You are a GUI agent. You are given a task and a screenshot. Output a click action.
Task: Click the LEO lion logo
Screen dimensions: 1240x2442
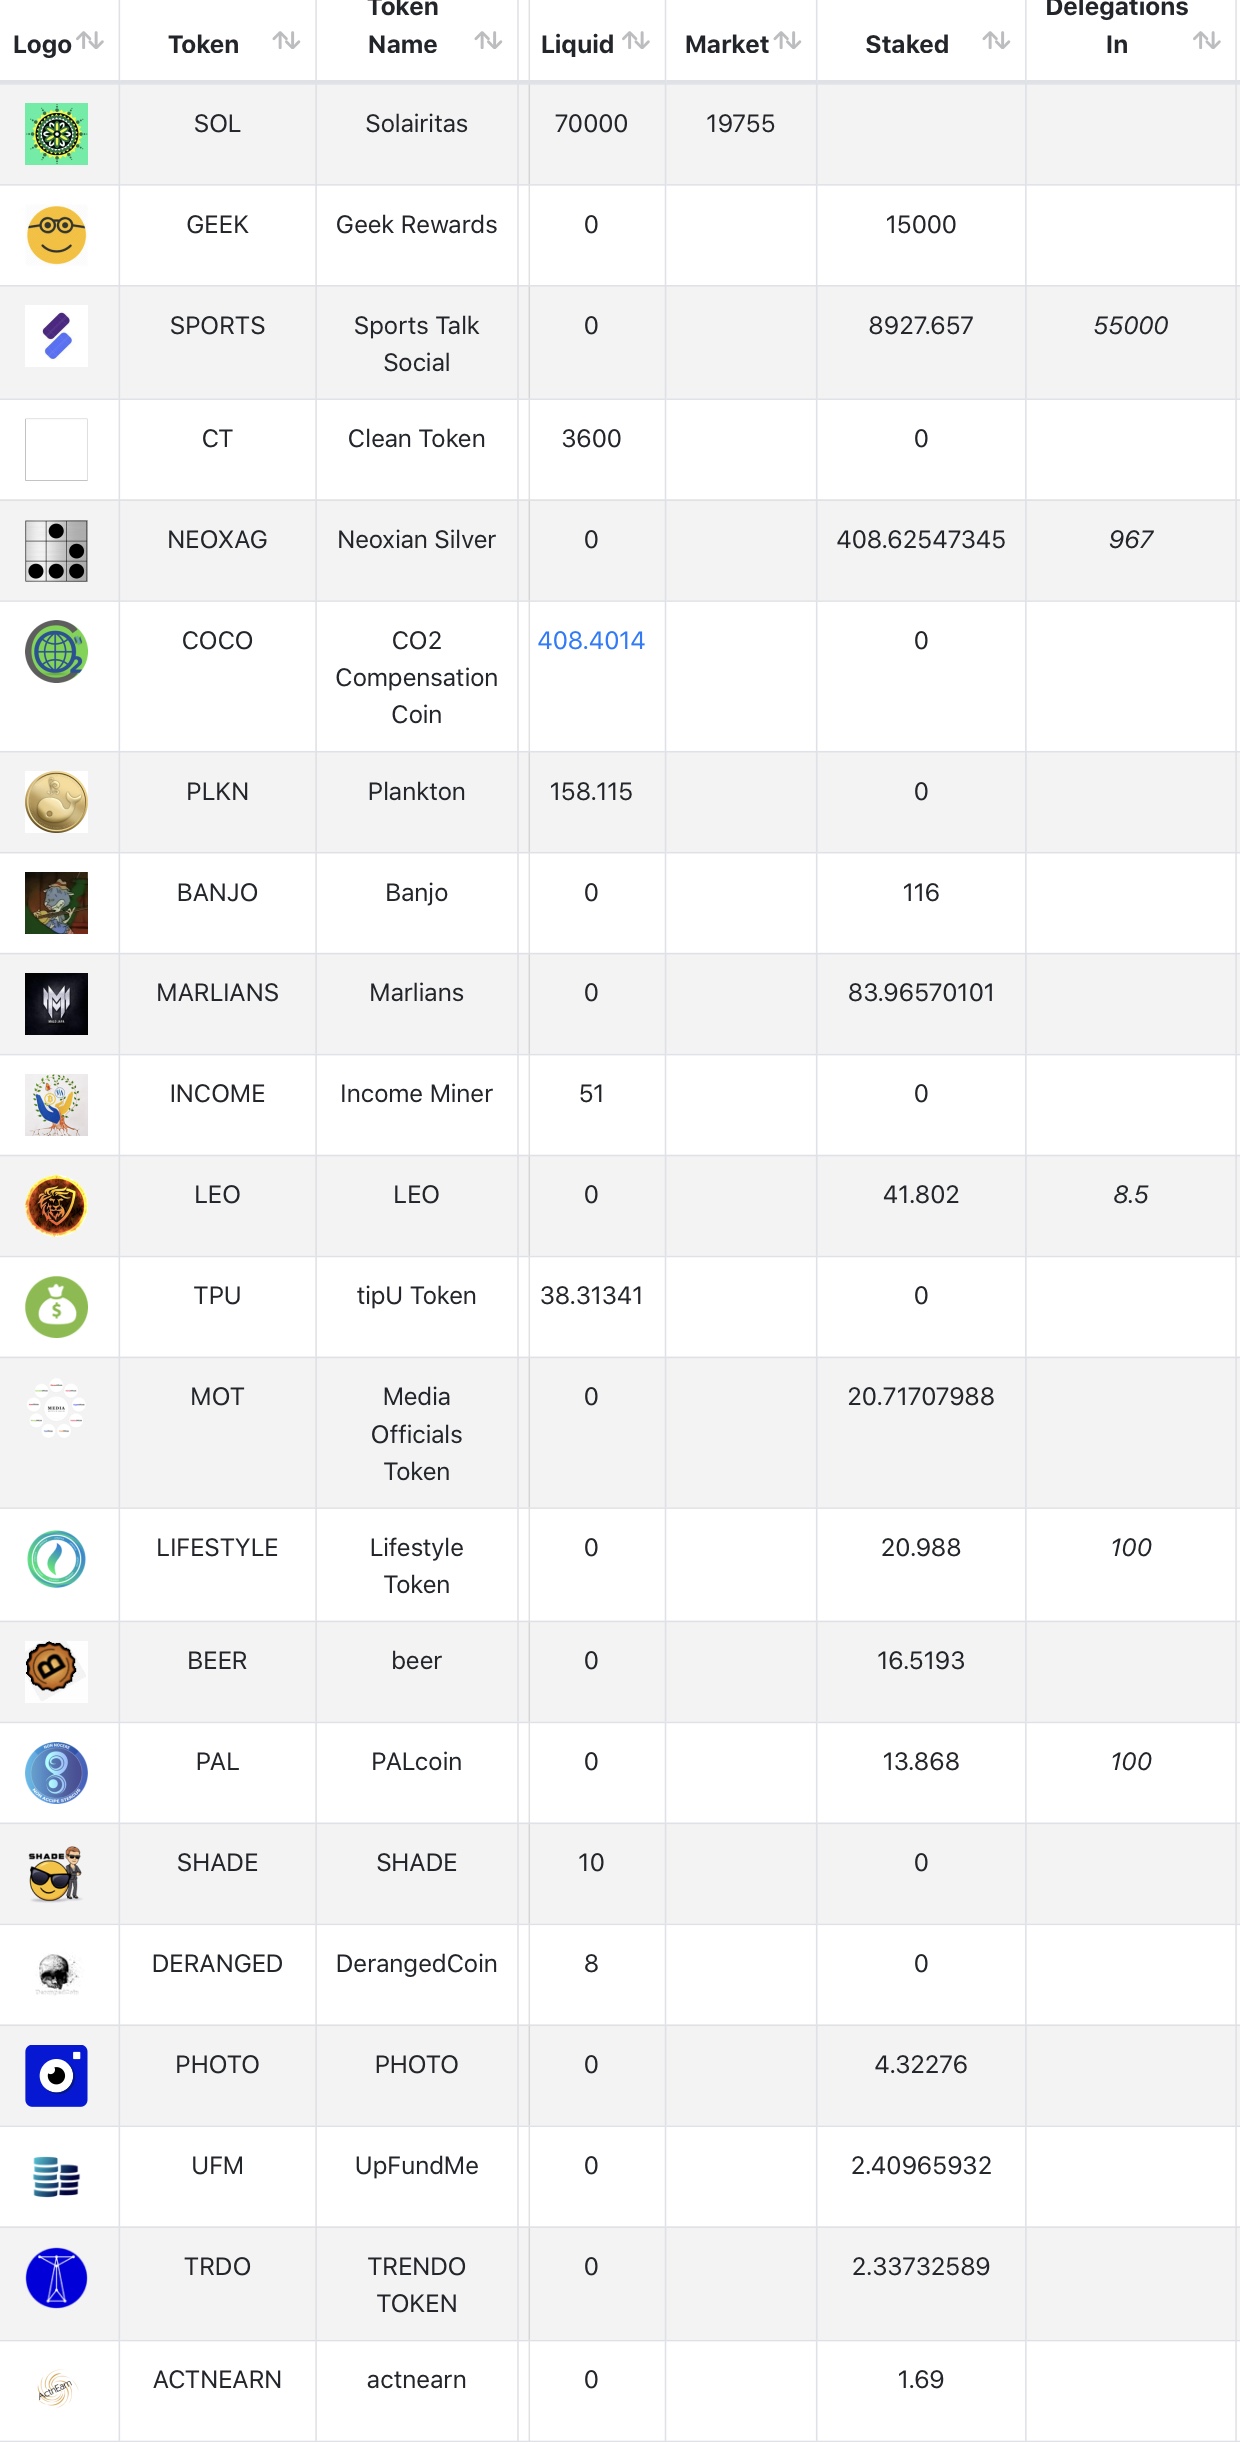(x=56, y=1205)
